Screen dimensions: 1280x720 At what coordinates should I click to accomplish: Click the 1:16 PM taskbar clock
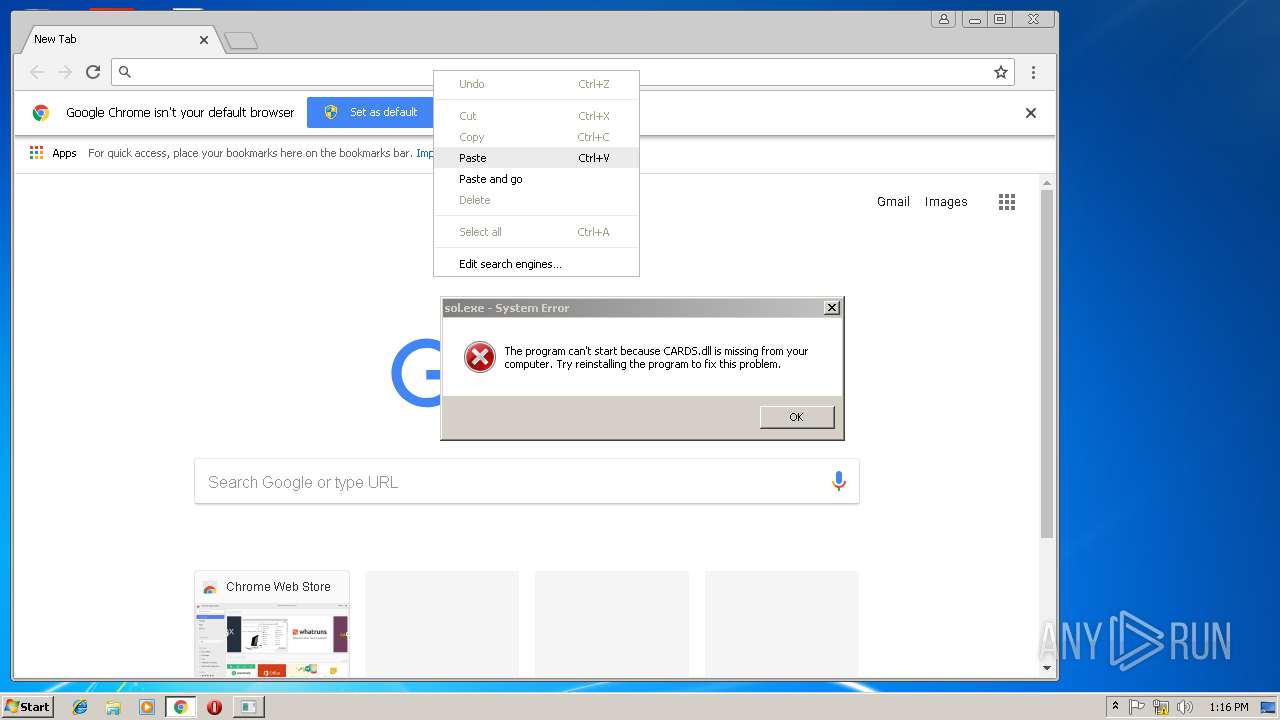tap(1228, 707)
